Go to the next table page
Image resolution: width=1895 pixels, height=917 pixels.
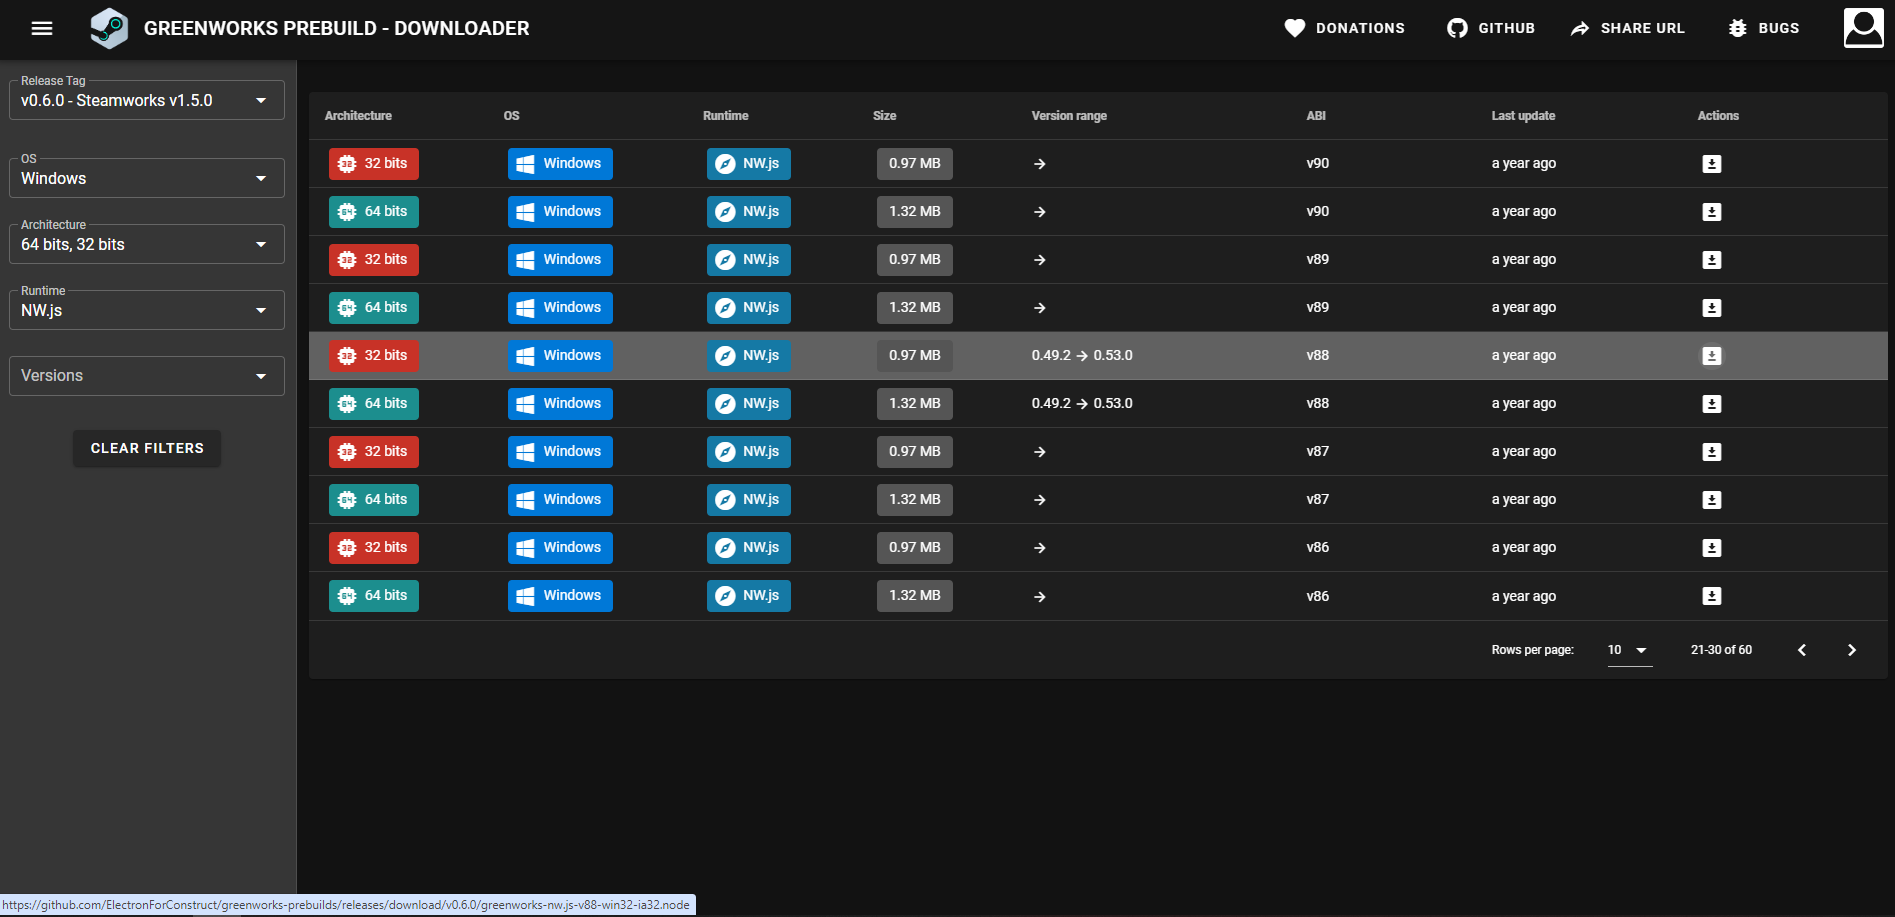[1852, 650]
